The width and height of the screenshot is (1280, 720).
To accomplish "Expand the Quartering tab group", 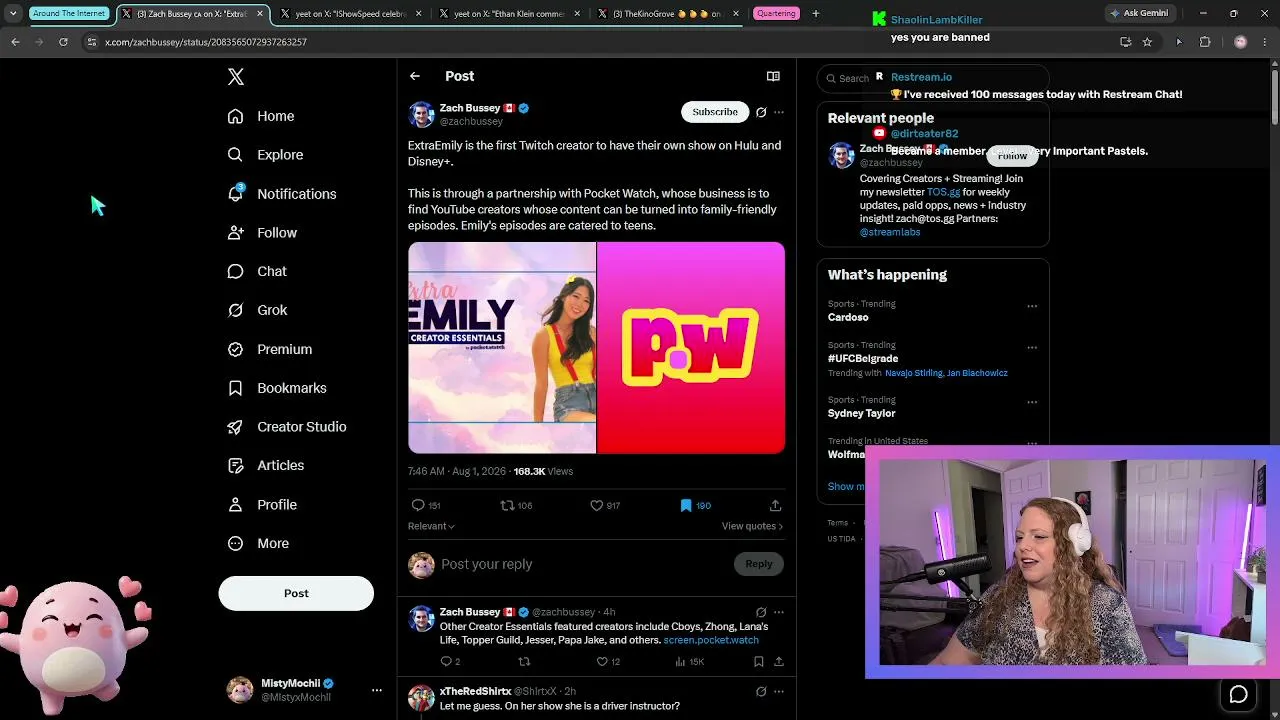I will click(776, 14).
